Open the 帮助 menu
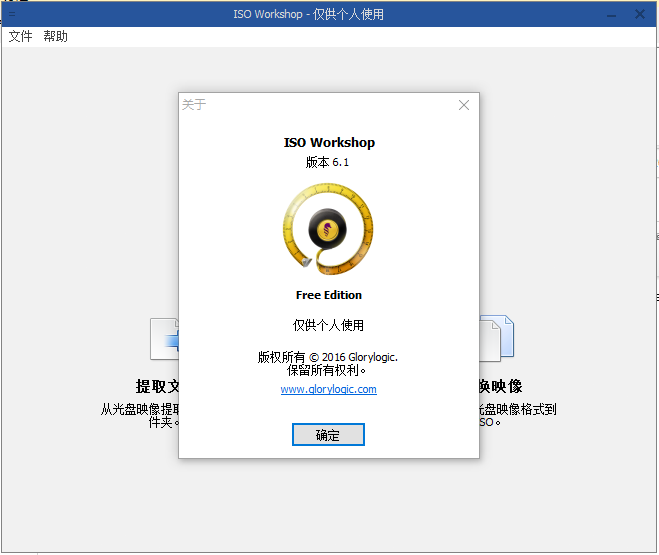The height and width of the screenshot is (555, 659). click(x=55, y=37)
